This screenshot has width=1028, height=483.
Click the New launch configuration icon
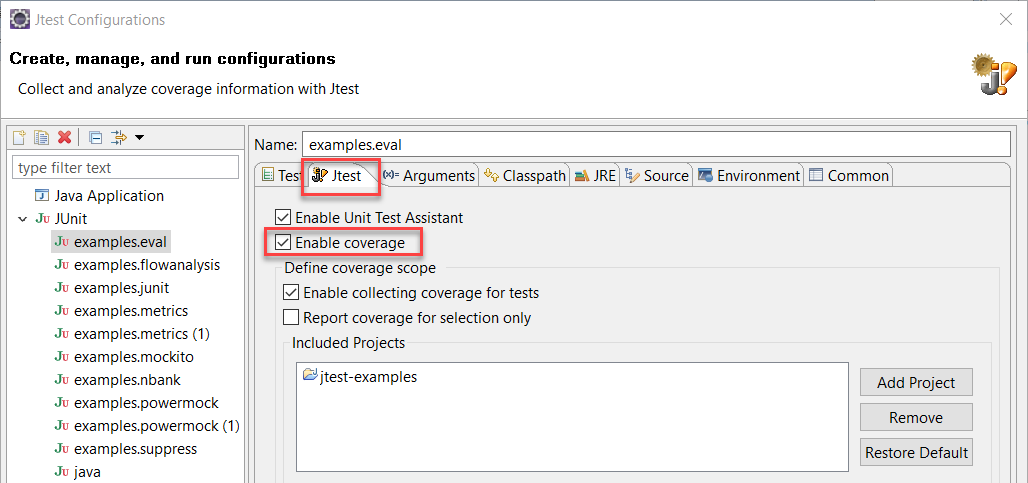pyautogui.click(x=20, y=137)
